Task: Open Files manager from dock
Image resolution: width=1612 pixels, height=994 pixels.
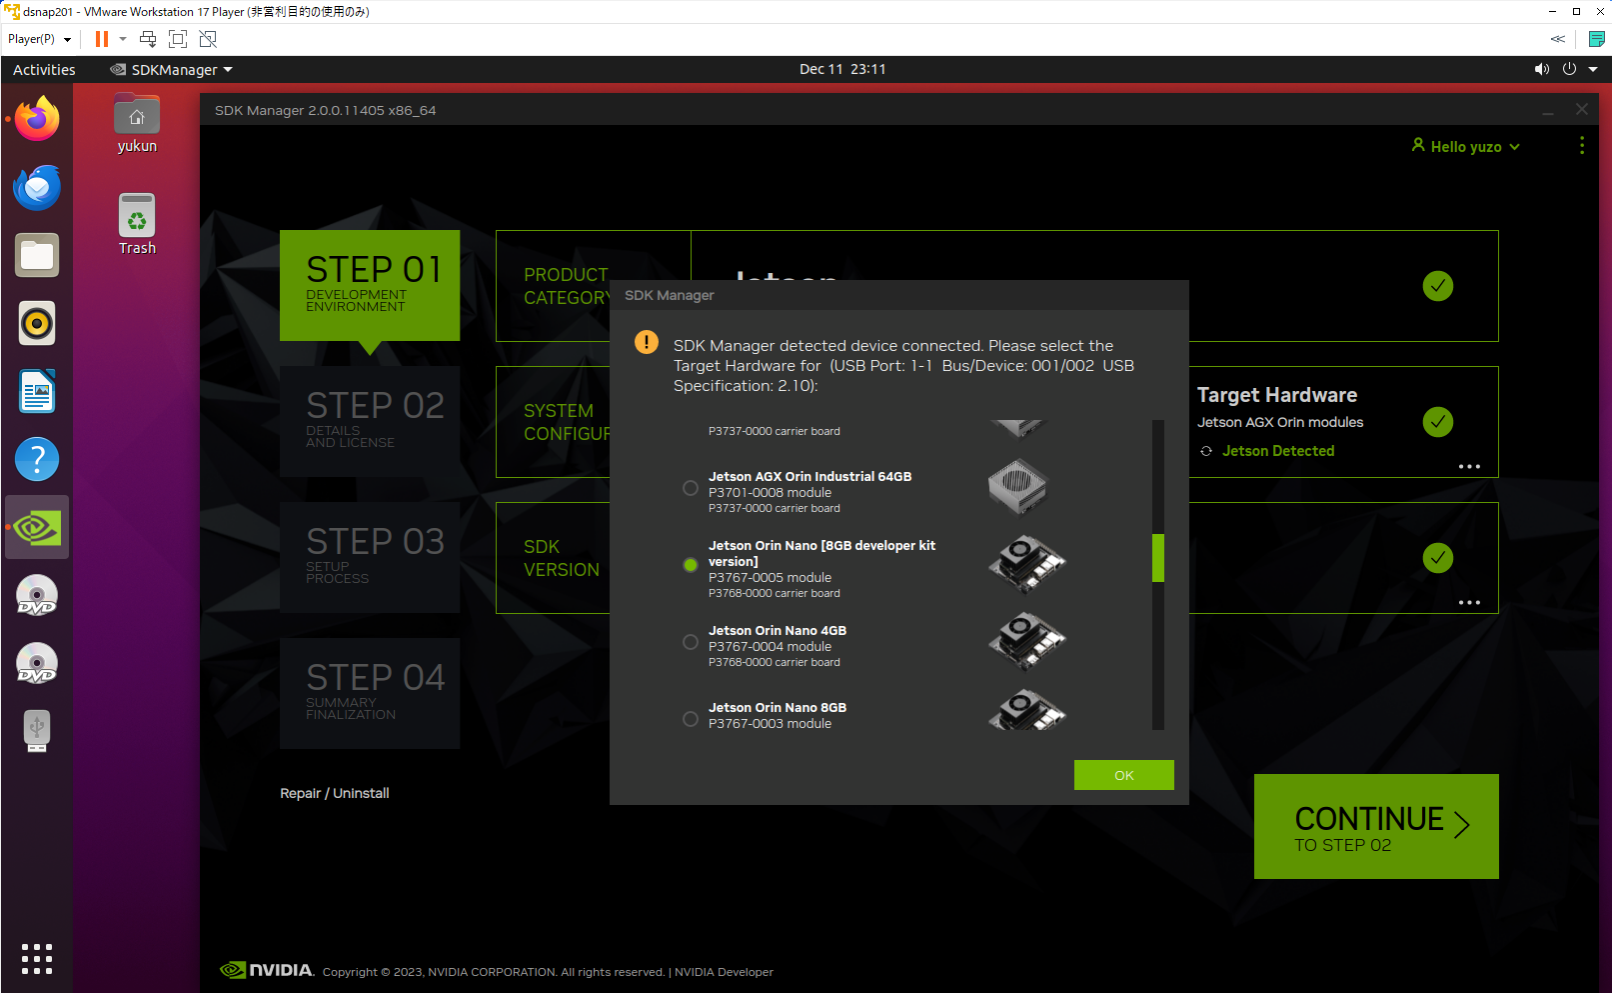Action: pos(37,255)
